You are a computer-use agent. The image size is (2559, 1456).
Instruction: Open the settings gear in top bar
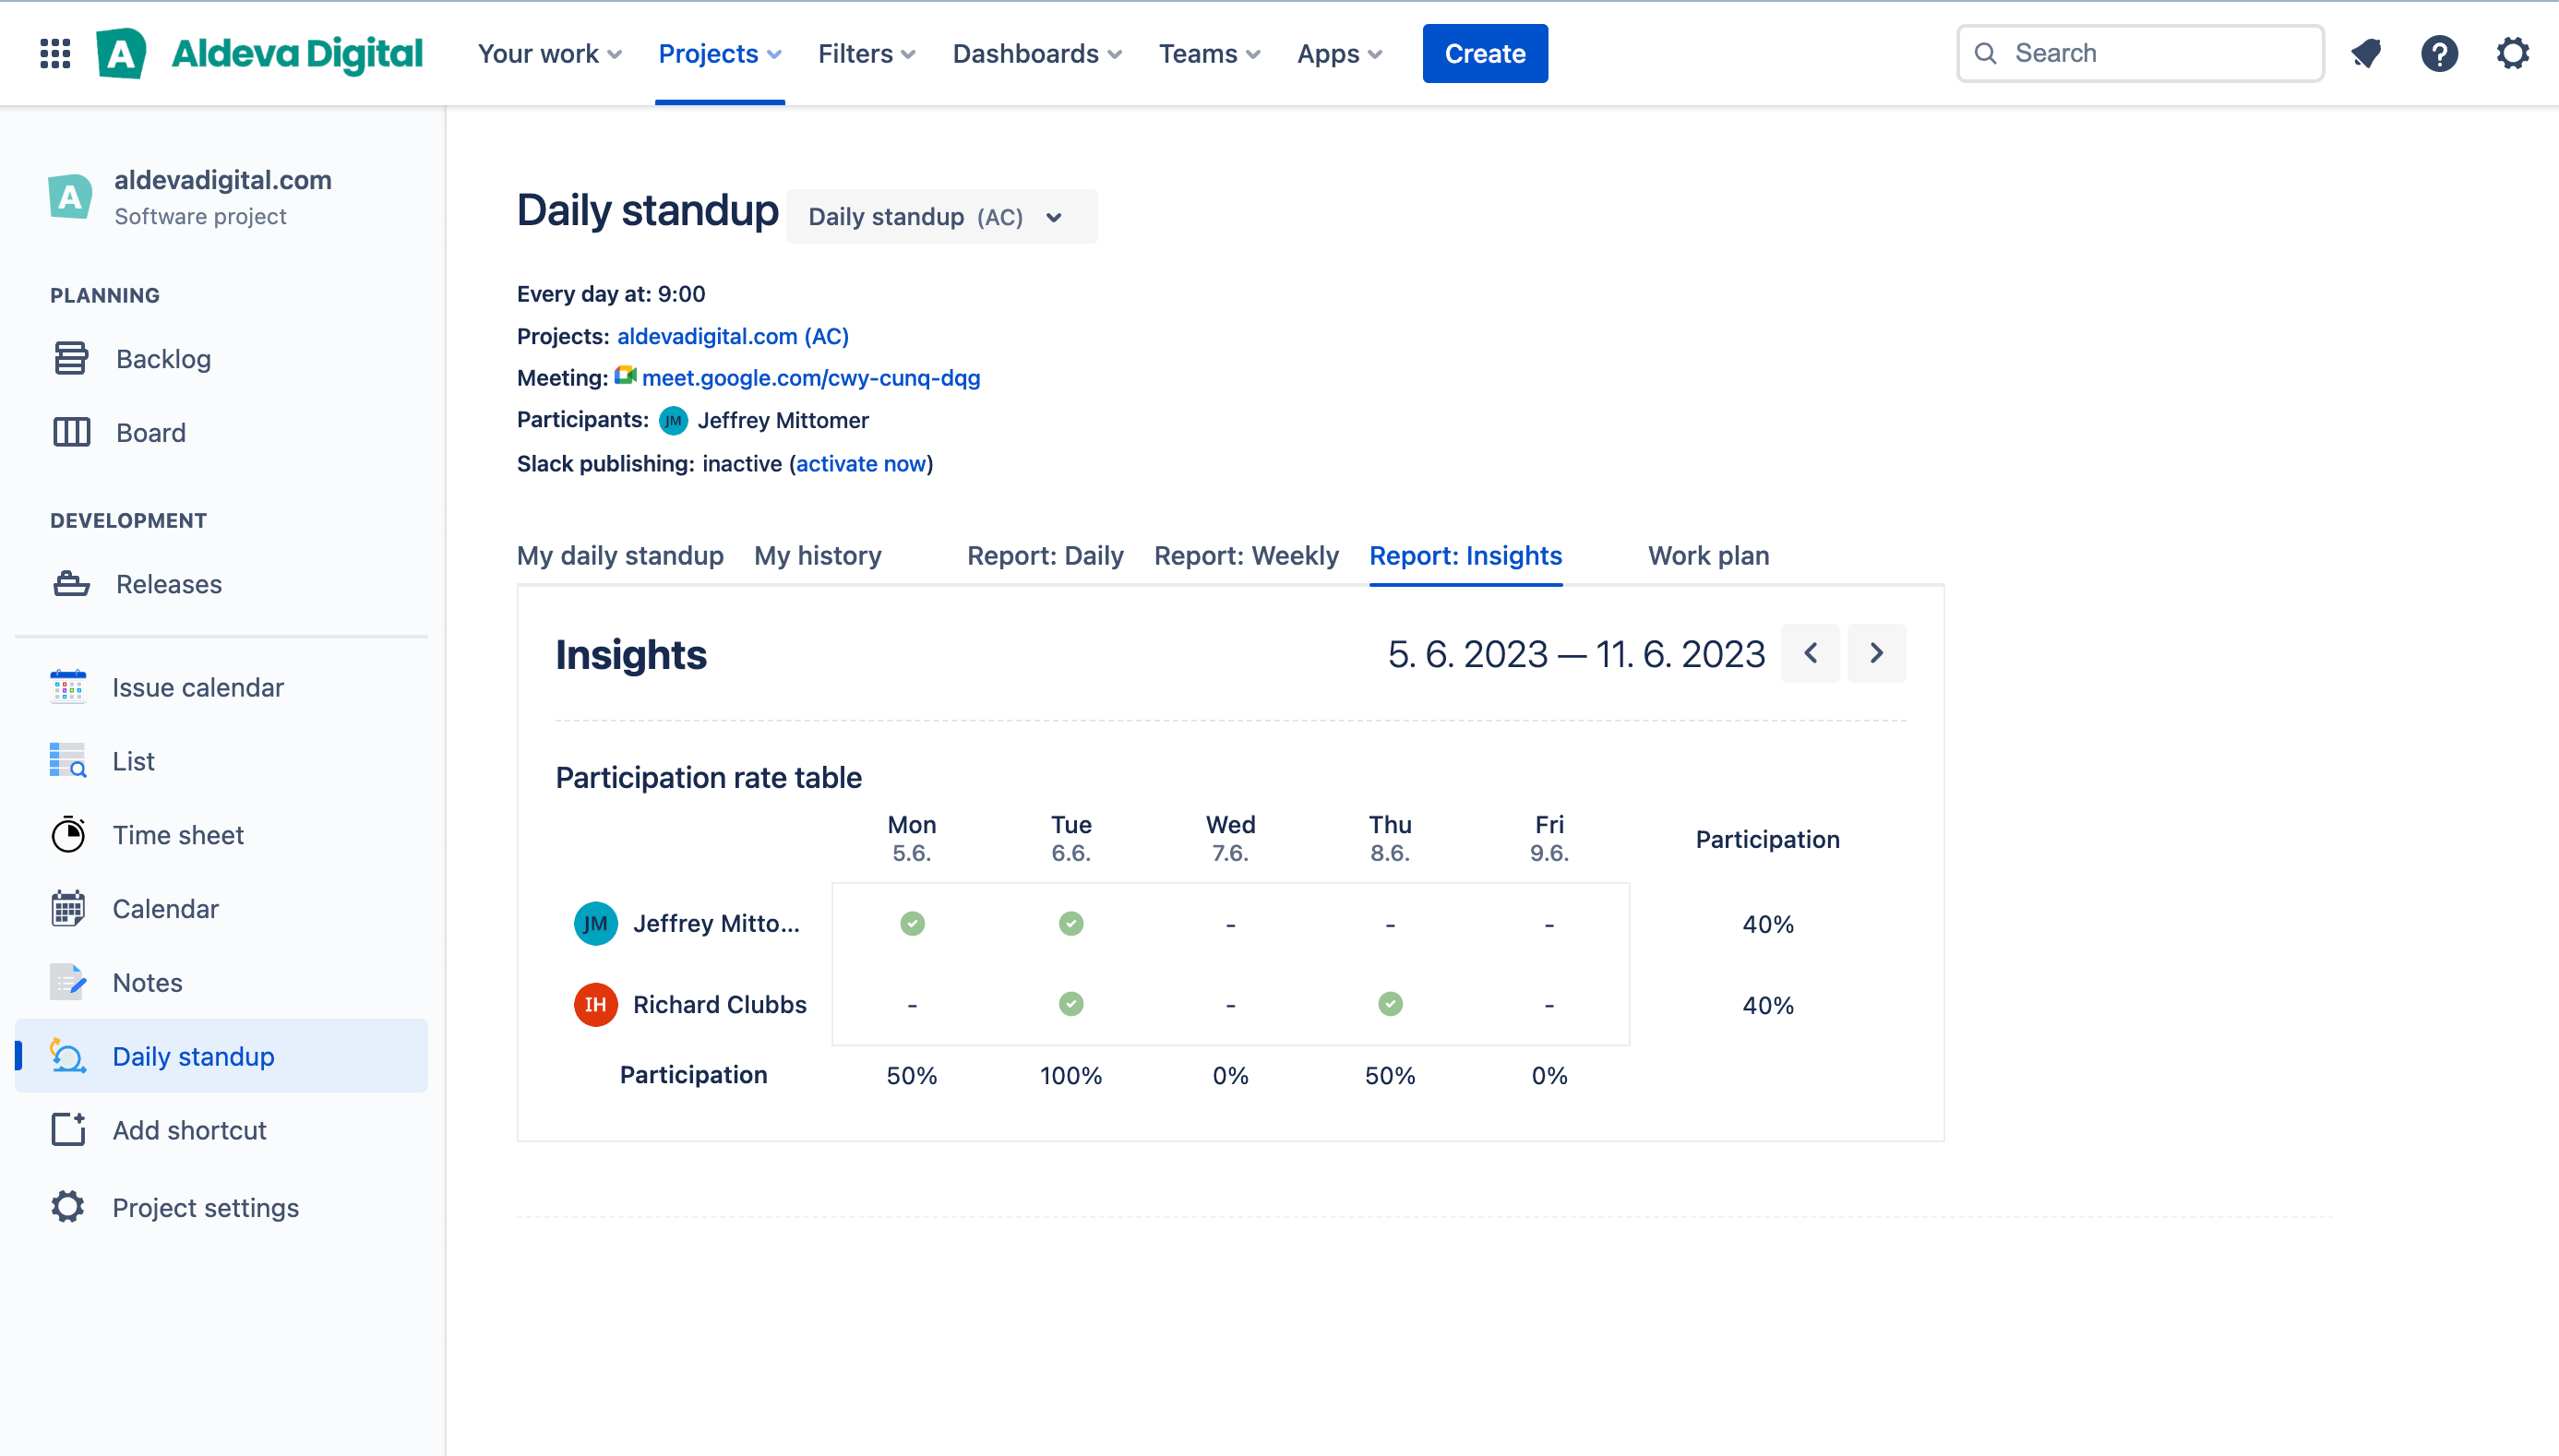click(2512, 53)
